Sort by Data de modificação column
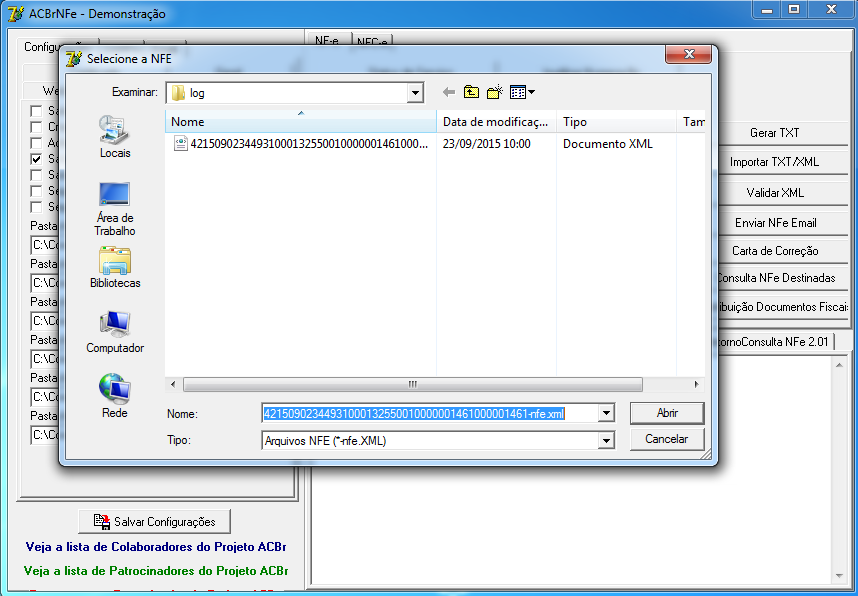Image resolution: width=858 pixels, height=596 pixels. click(496, 121)
